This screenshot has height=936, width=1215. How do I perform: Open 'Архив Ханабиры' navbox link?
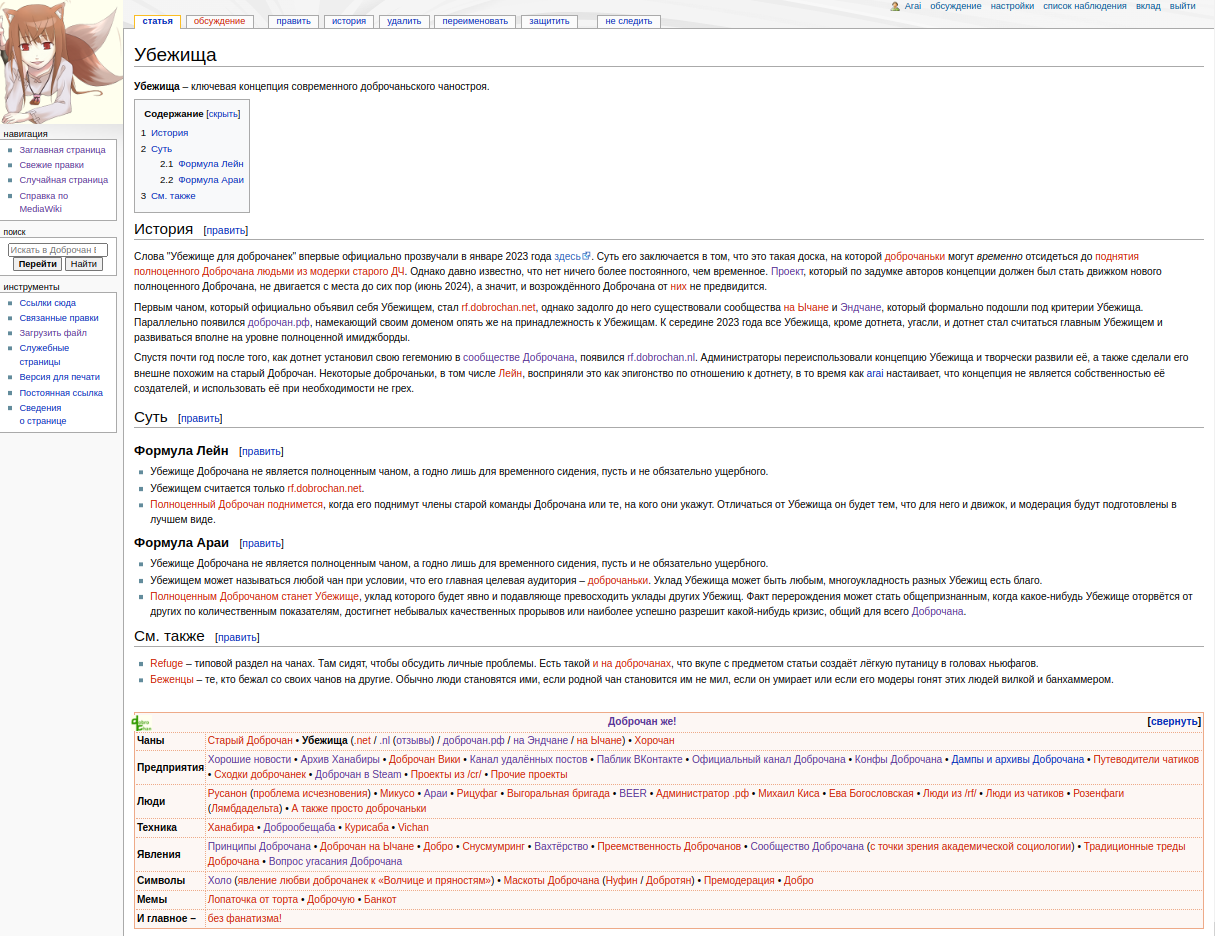(340, 759)
